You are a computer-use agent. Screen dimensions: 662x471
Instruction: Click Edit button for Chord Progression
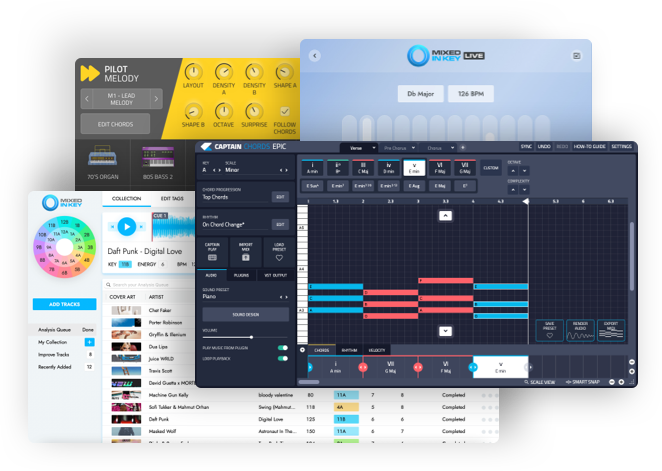coord(280,197)
